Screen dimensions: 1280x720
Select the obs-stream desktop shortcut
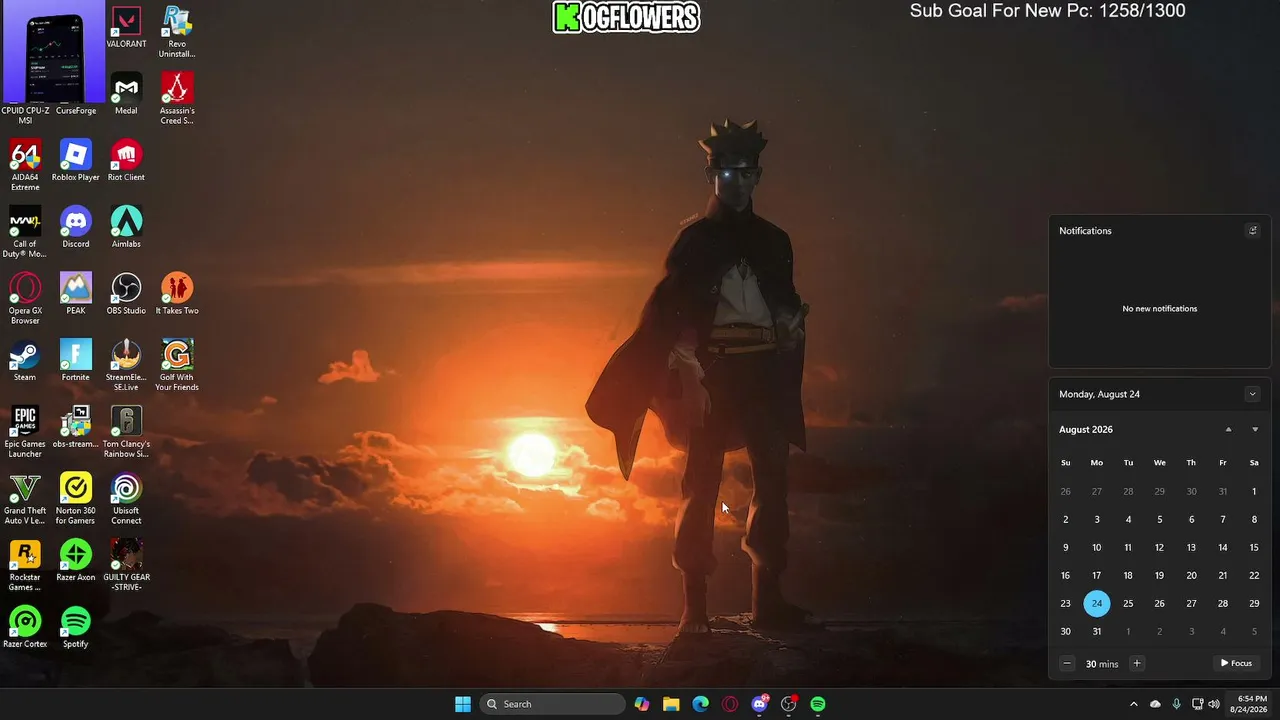tap(76, 427)
